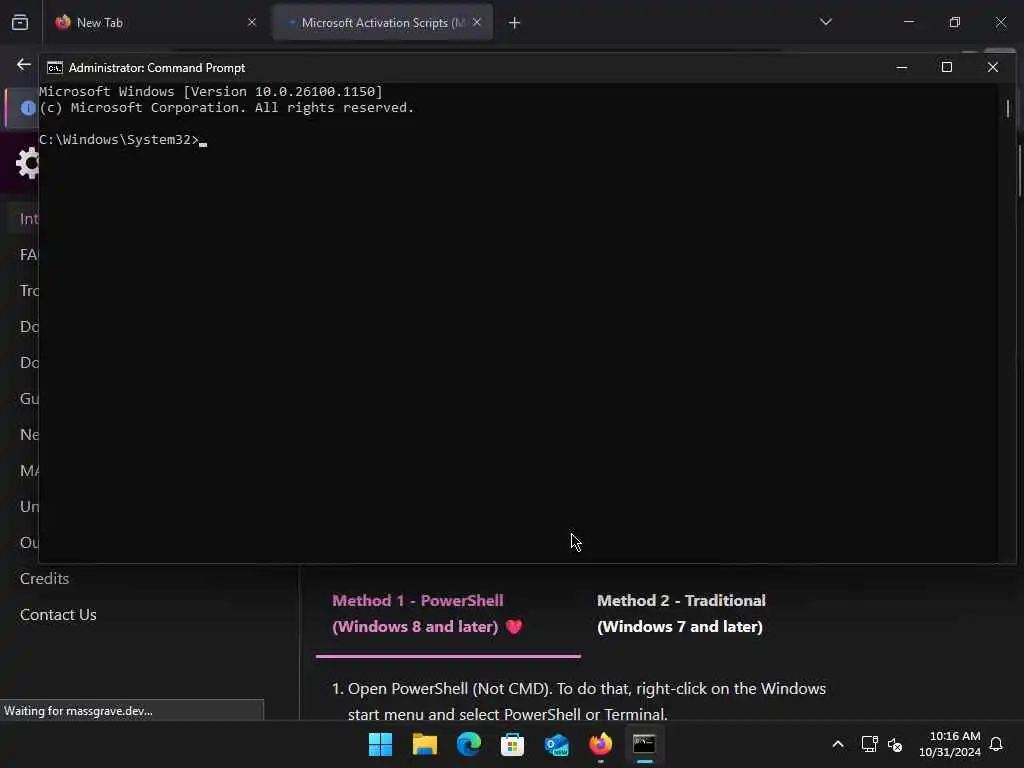The height and width of the screenshot is (768, 1024).
Task: Select Method 1 - PowerShell tab
Action: tap(448, 614)
